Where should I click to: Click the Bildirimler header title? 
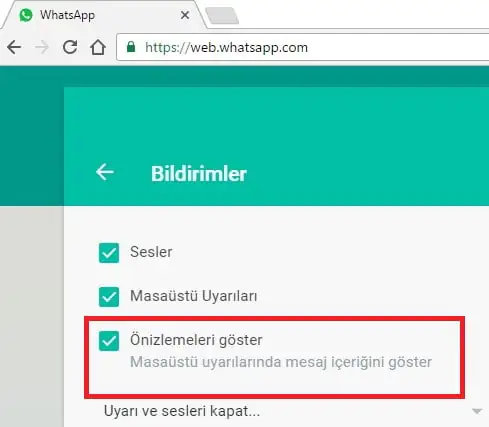click(x=199, y=174)
